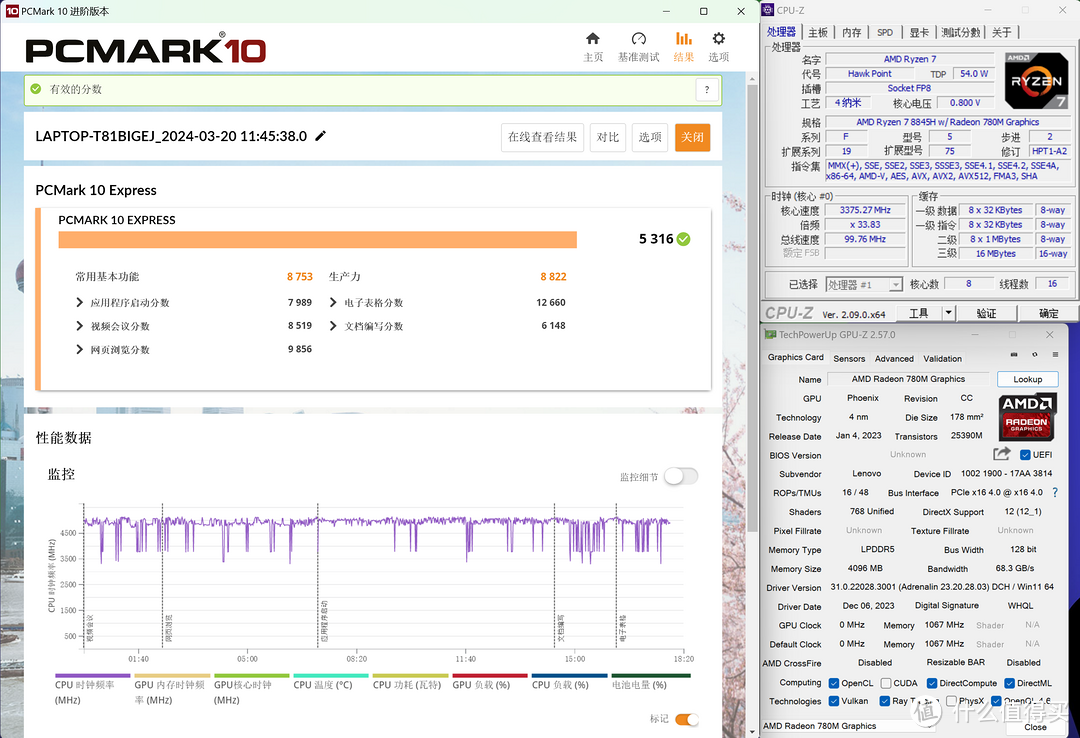Click the help question mark in valid score banner
This screenshot has width=1080, height=738.
(x=707, y=90)
